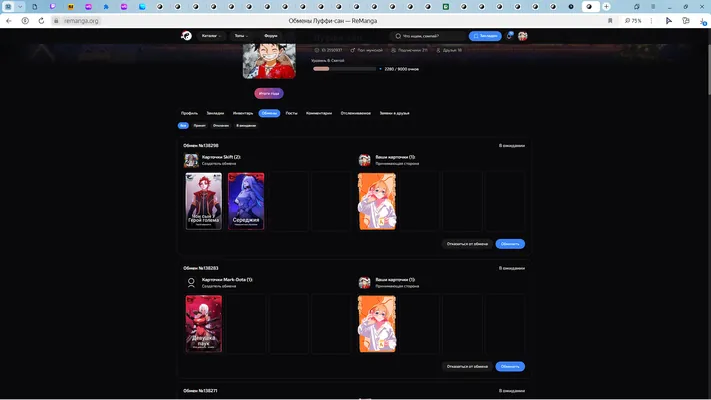Open the notifications bell icon
Viewport: 711px width, 400px height.
(509, 36)
